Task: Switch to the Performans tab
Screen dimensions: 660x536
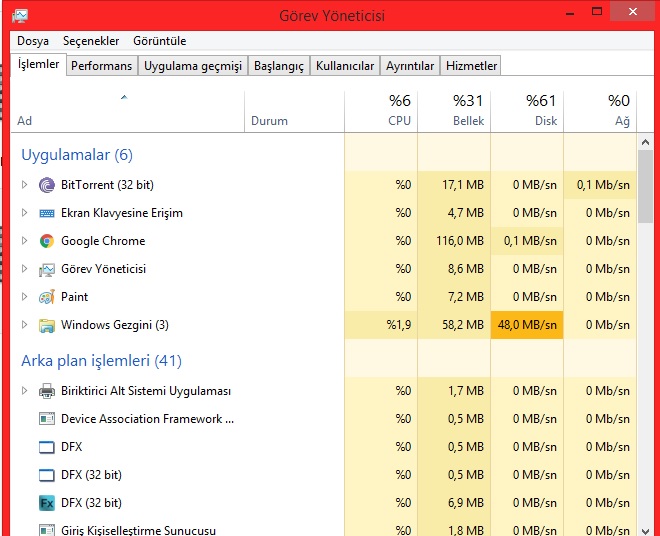Action: 101,66
